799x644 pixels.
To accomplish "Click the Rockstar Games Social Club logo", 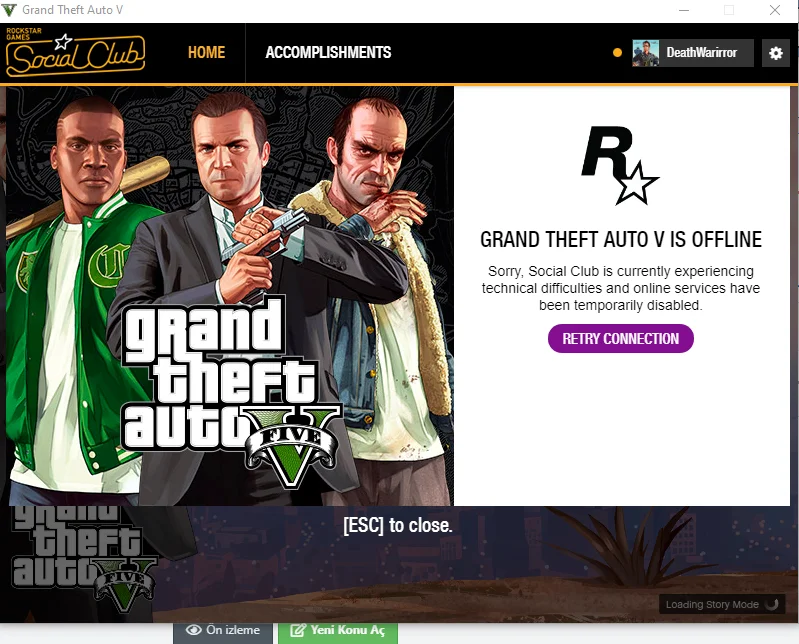I will [x=75, y=52].
